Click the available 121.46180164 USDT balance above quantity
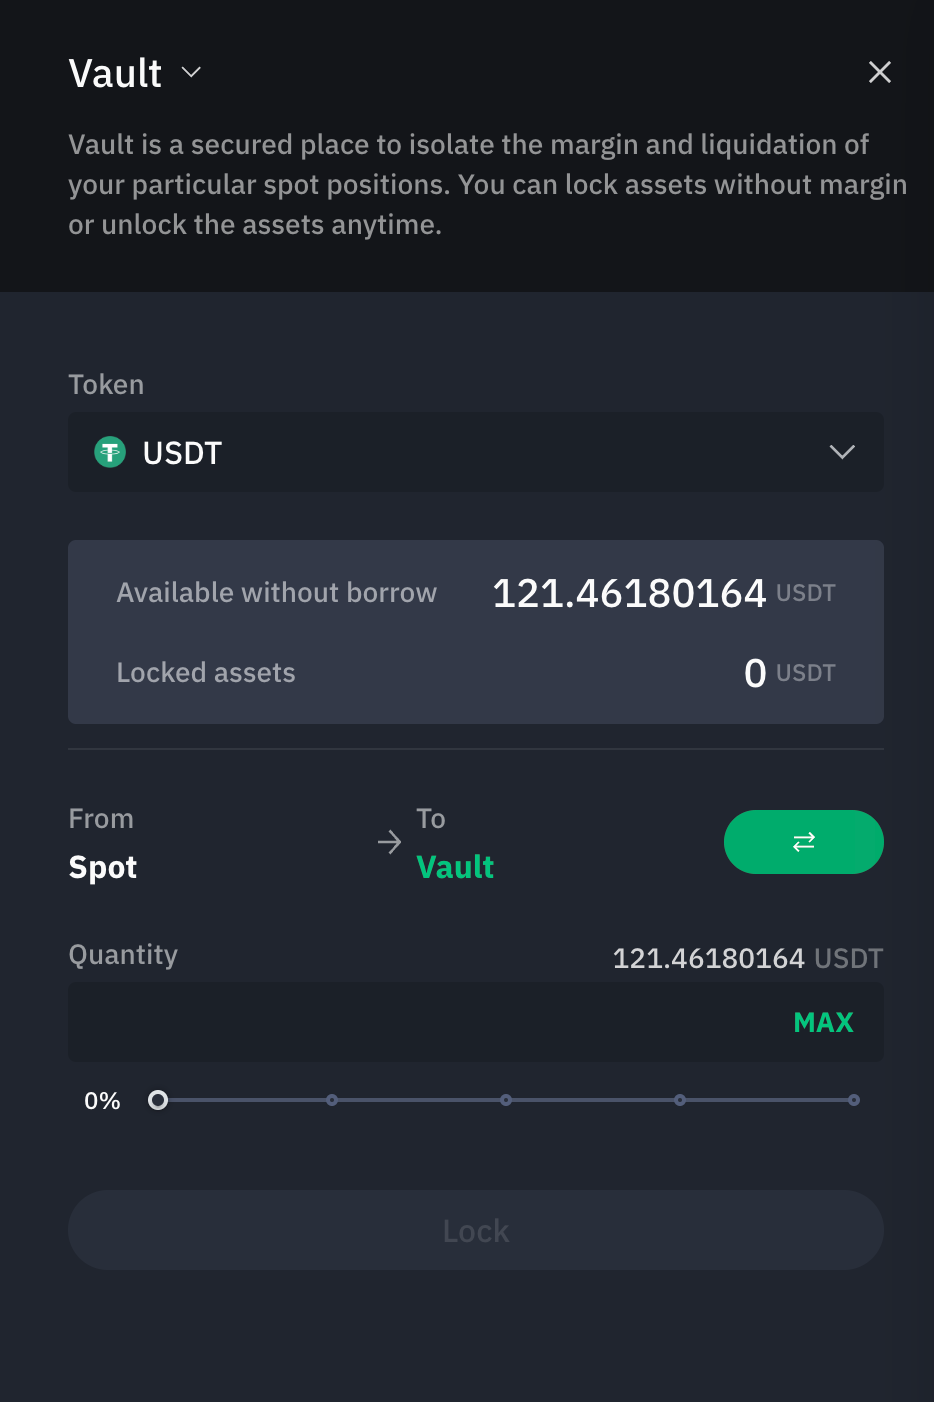 point(748,958)
